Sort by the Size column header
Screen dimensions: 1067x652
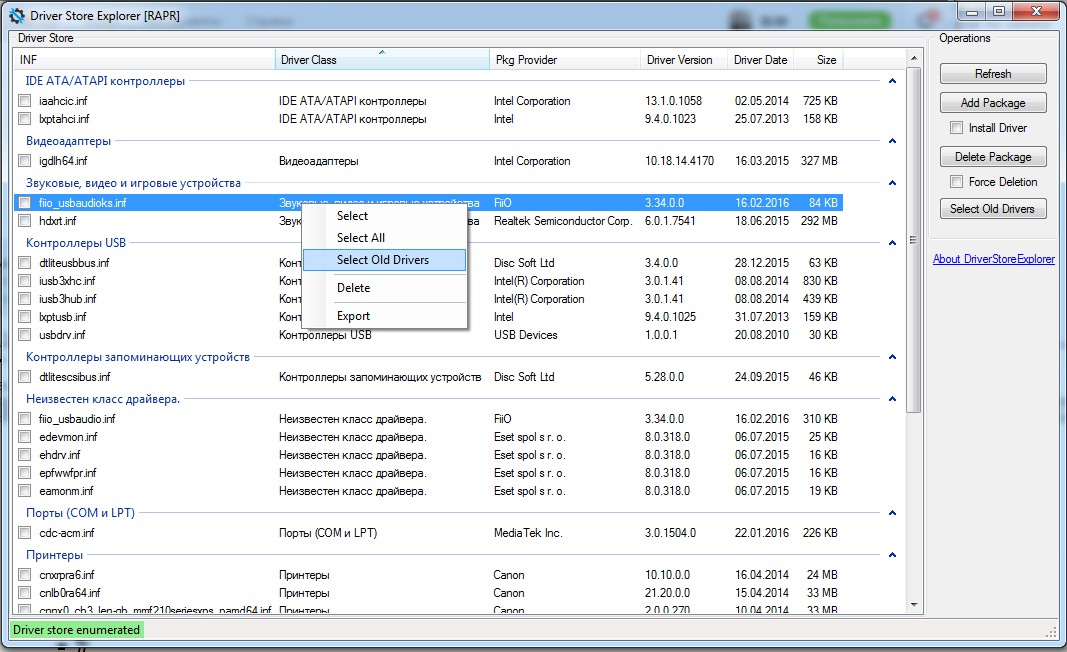pos(820,60)
